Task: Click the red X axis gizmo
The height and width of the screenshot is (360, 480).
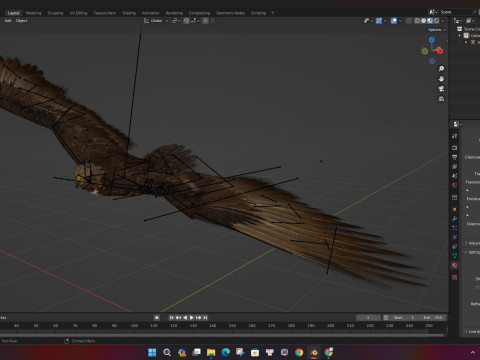Action: point(440,51)
